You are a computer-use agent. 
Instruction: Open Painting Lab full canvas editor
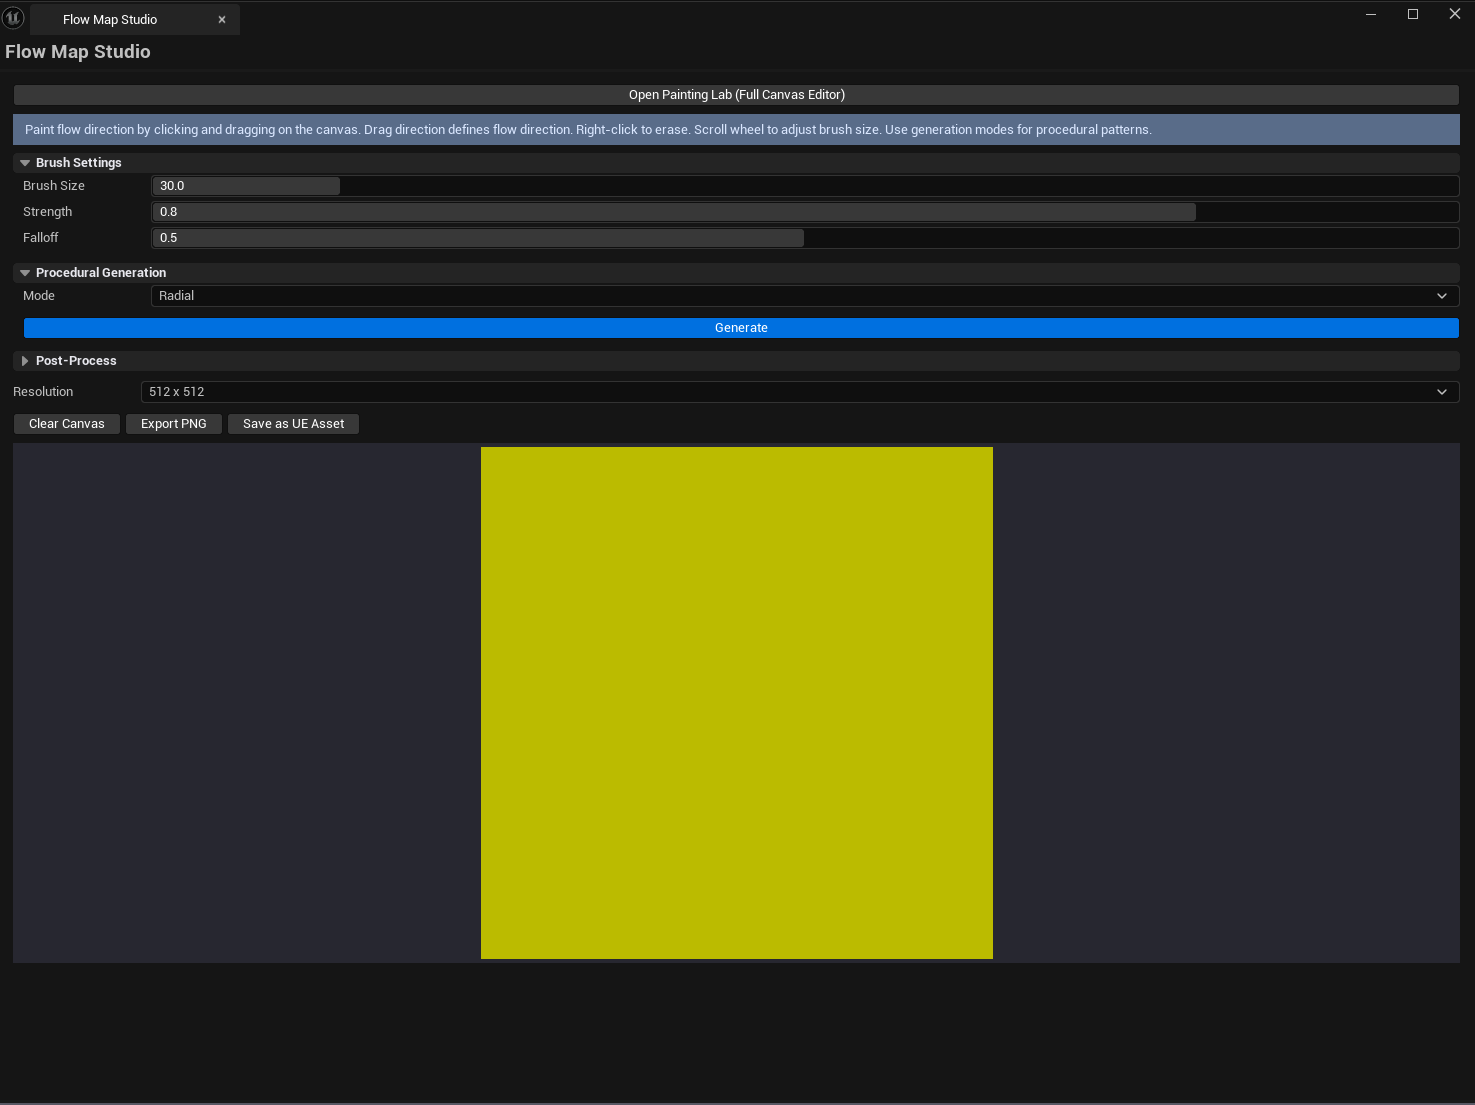tap(736, 95)
